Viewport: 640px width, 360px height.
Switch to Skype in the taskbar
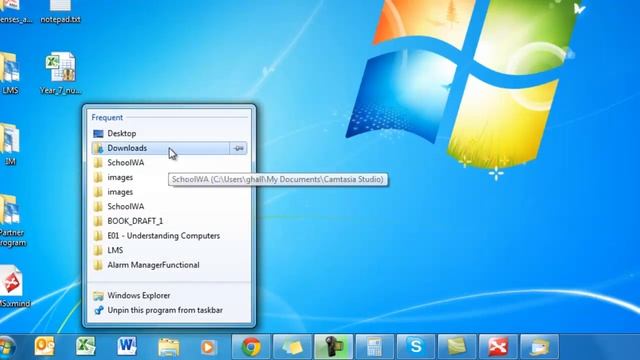416,347
